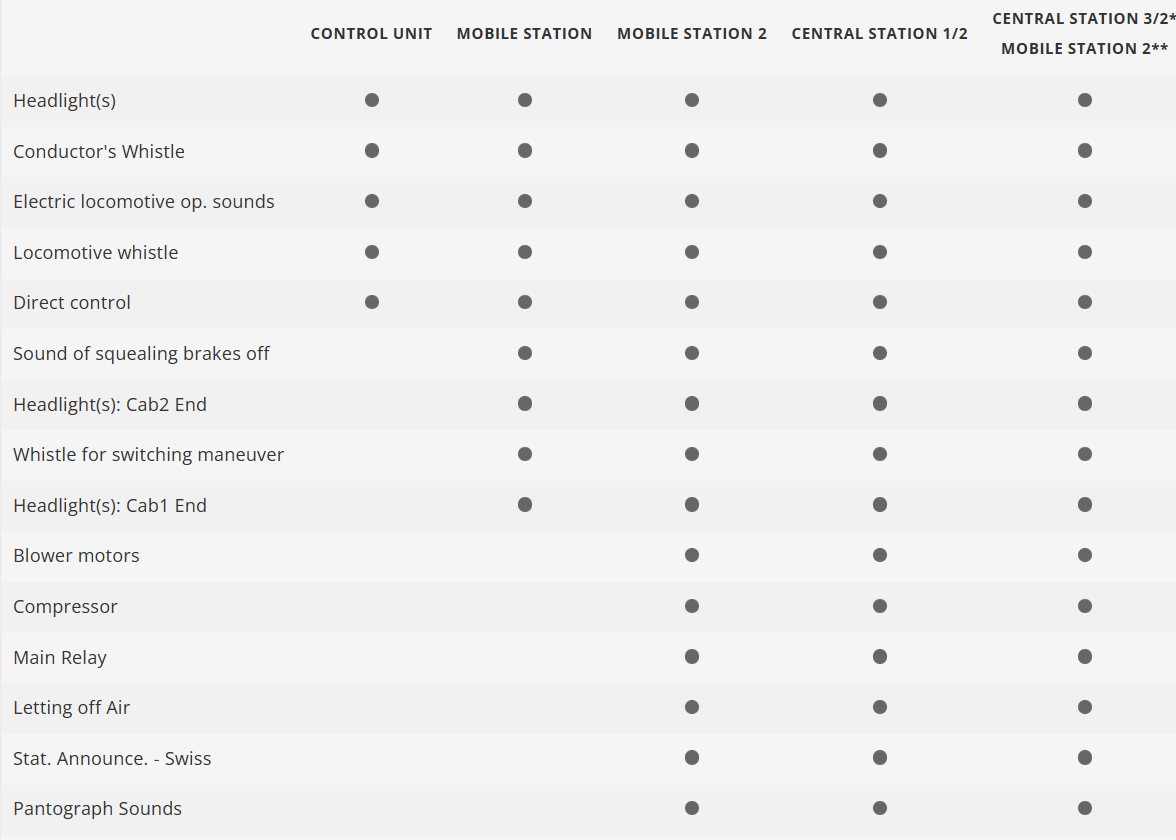Click Whistle for switching maneuver dot under Mobile Station

tap(525, 454)
